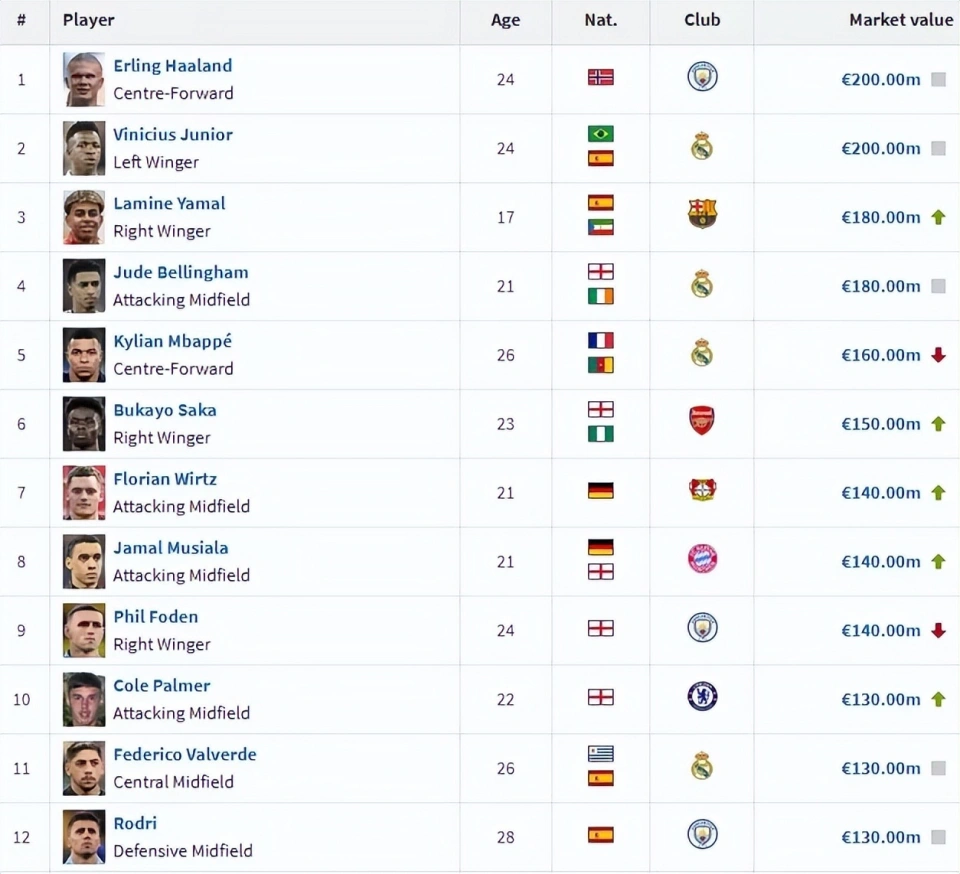Viewport: 960px width, 874px height.
Task: Click the Bayern Munich club crest
Action: click(x=702, y=559)
